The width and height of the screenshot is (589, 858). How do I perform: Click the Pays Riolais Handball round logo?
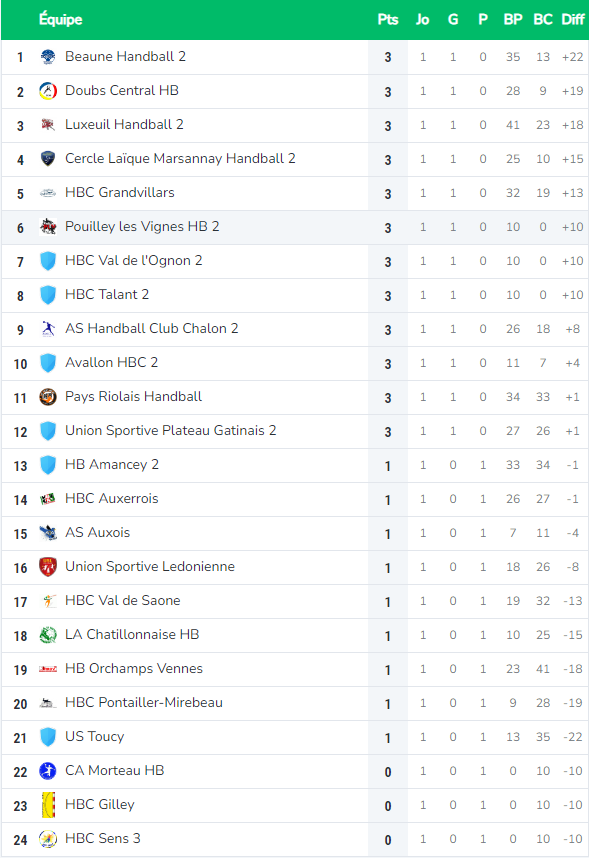point(48,397)
